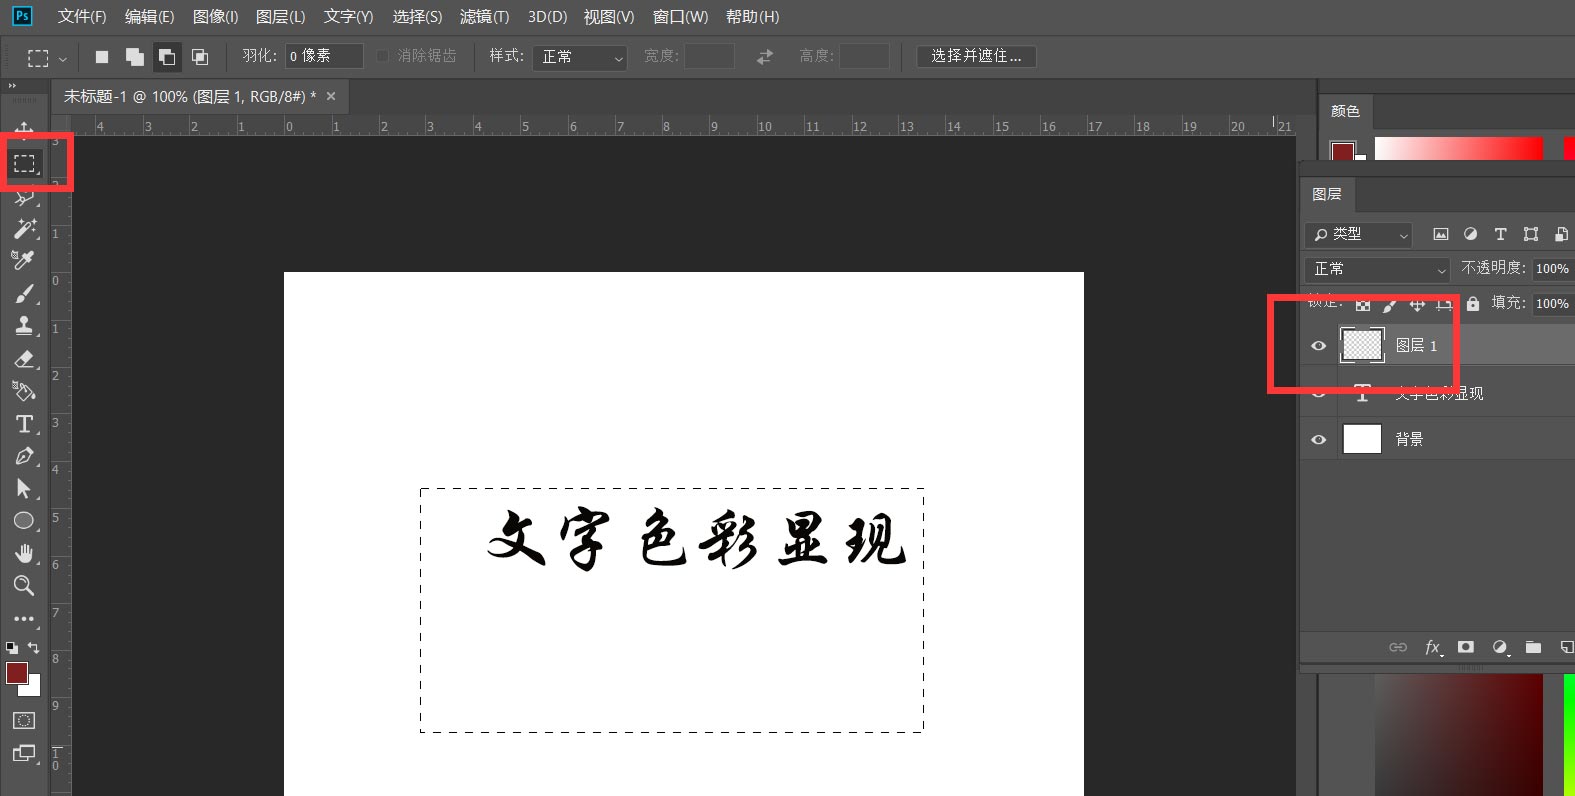The image size is (1575, 796).
Task: Choose New Selection mode button
Action: pos(102,57)
